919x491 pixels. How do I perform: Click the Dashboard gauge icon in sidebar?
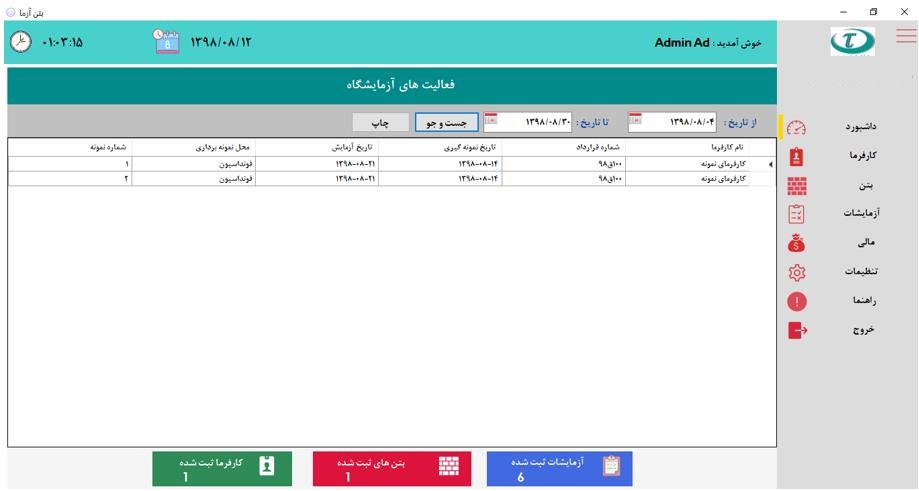797,128
